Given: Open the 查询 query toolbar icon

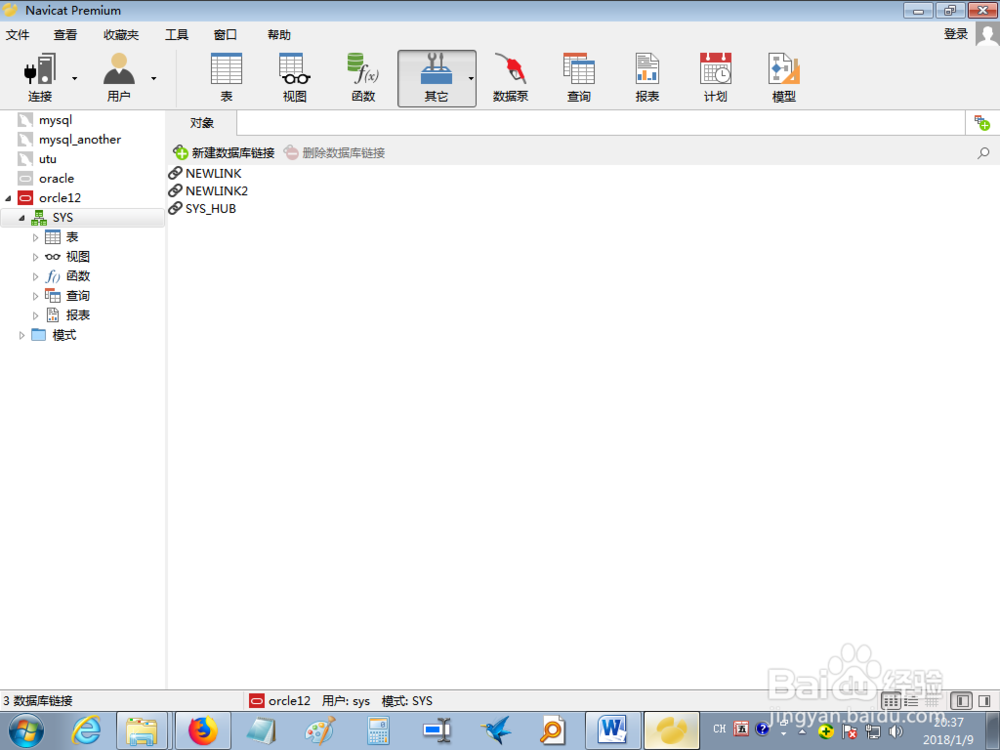Looking at the screenshot, I should [x=578, y=78].
